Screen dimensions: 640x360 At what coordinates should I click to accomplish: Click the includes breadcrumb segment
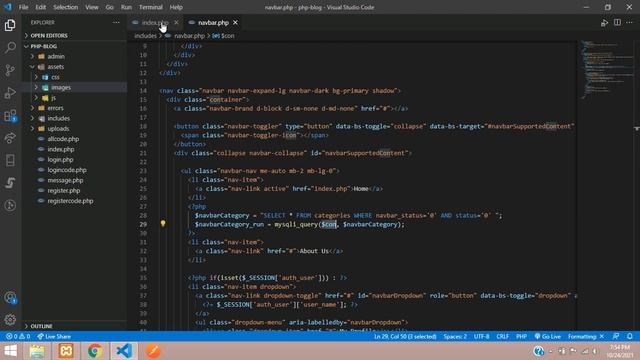[145, 36]
